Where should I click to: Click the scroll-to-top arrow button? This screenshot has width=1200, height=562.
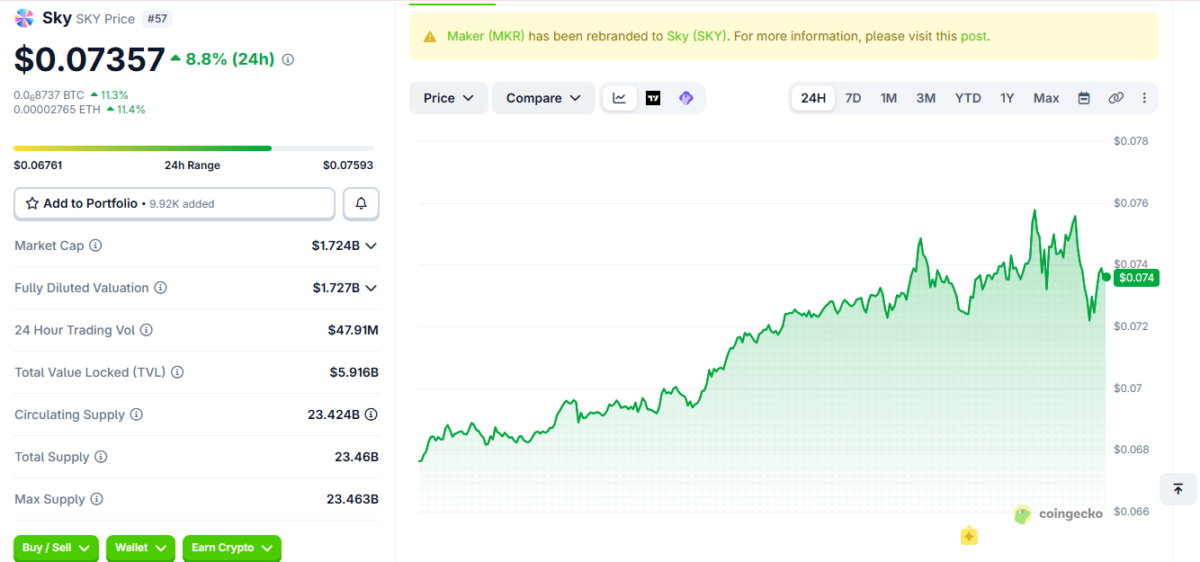[1177, 489]
